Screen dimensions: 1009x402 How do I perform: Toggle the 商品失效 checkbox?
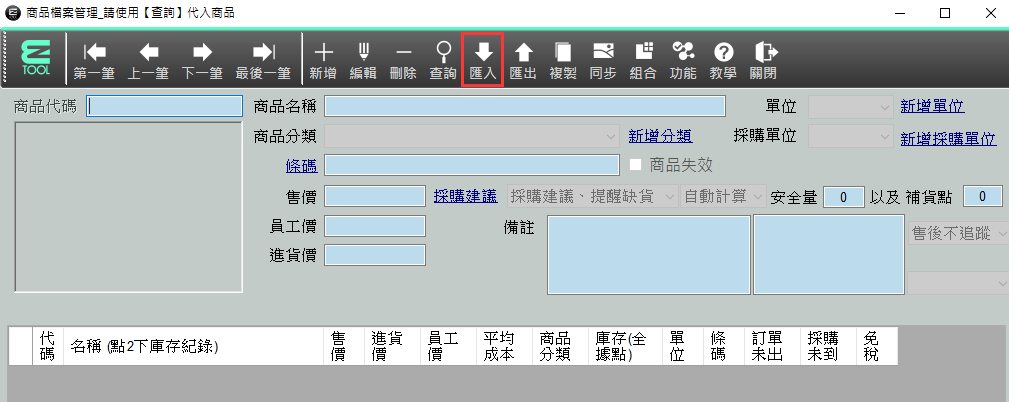point(636,165)
